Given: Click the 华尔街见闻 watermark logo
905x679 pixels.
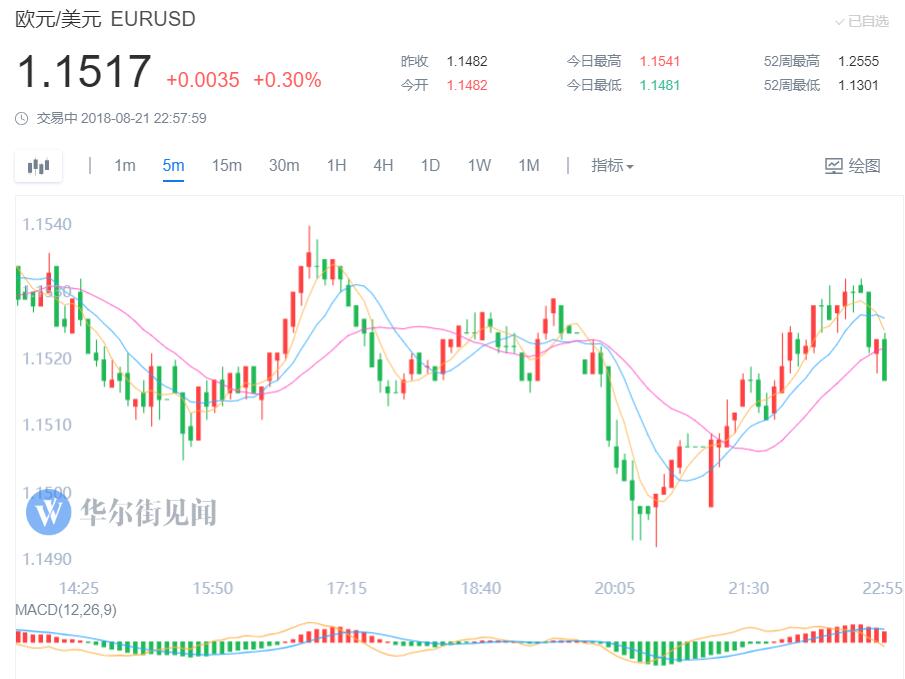Looking at the screenshot, I should pos(46,513).
